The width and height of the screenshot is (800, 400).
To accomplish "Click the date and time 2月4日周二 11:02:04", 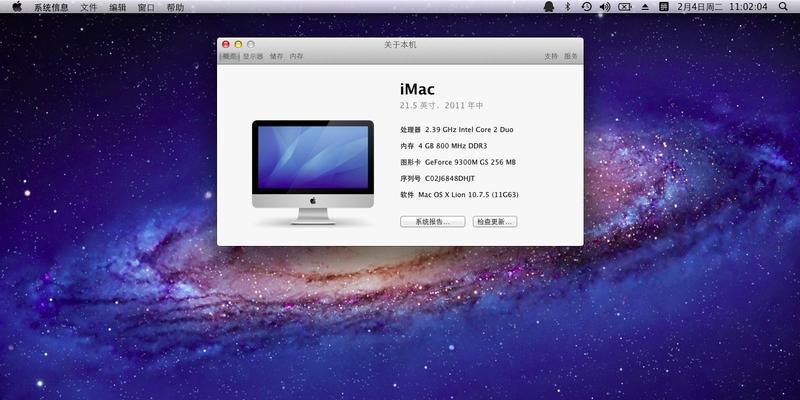I will click(722, 7).
